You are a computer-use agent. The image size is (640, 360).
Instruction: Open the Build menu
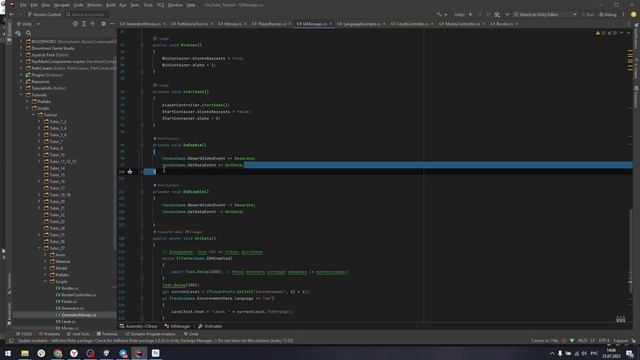(x=111, y=5)
